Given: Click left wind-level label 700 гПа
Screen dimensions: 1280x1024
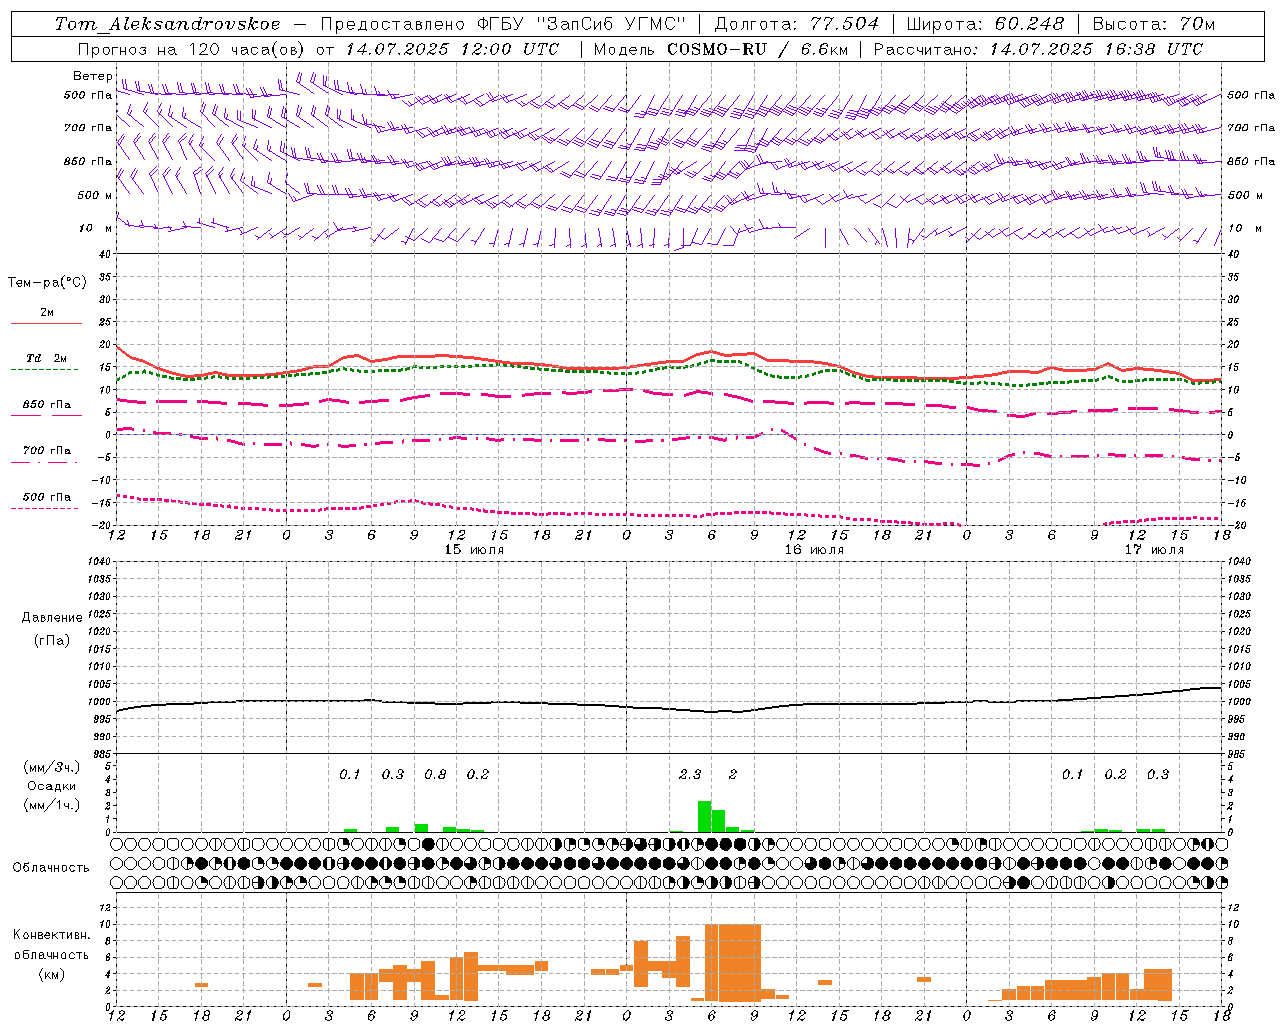Looking at the screenshot, I should (88, 128).
